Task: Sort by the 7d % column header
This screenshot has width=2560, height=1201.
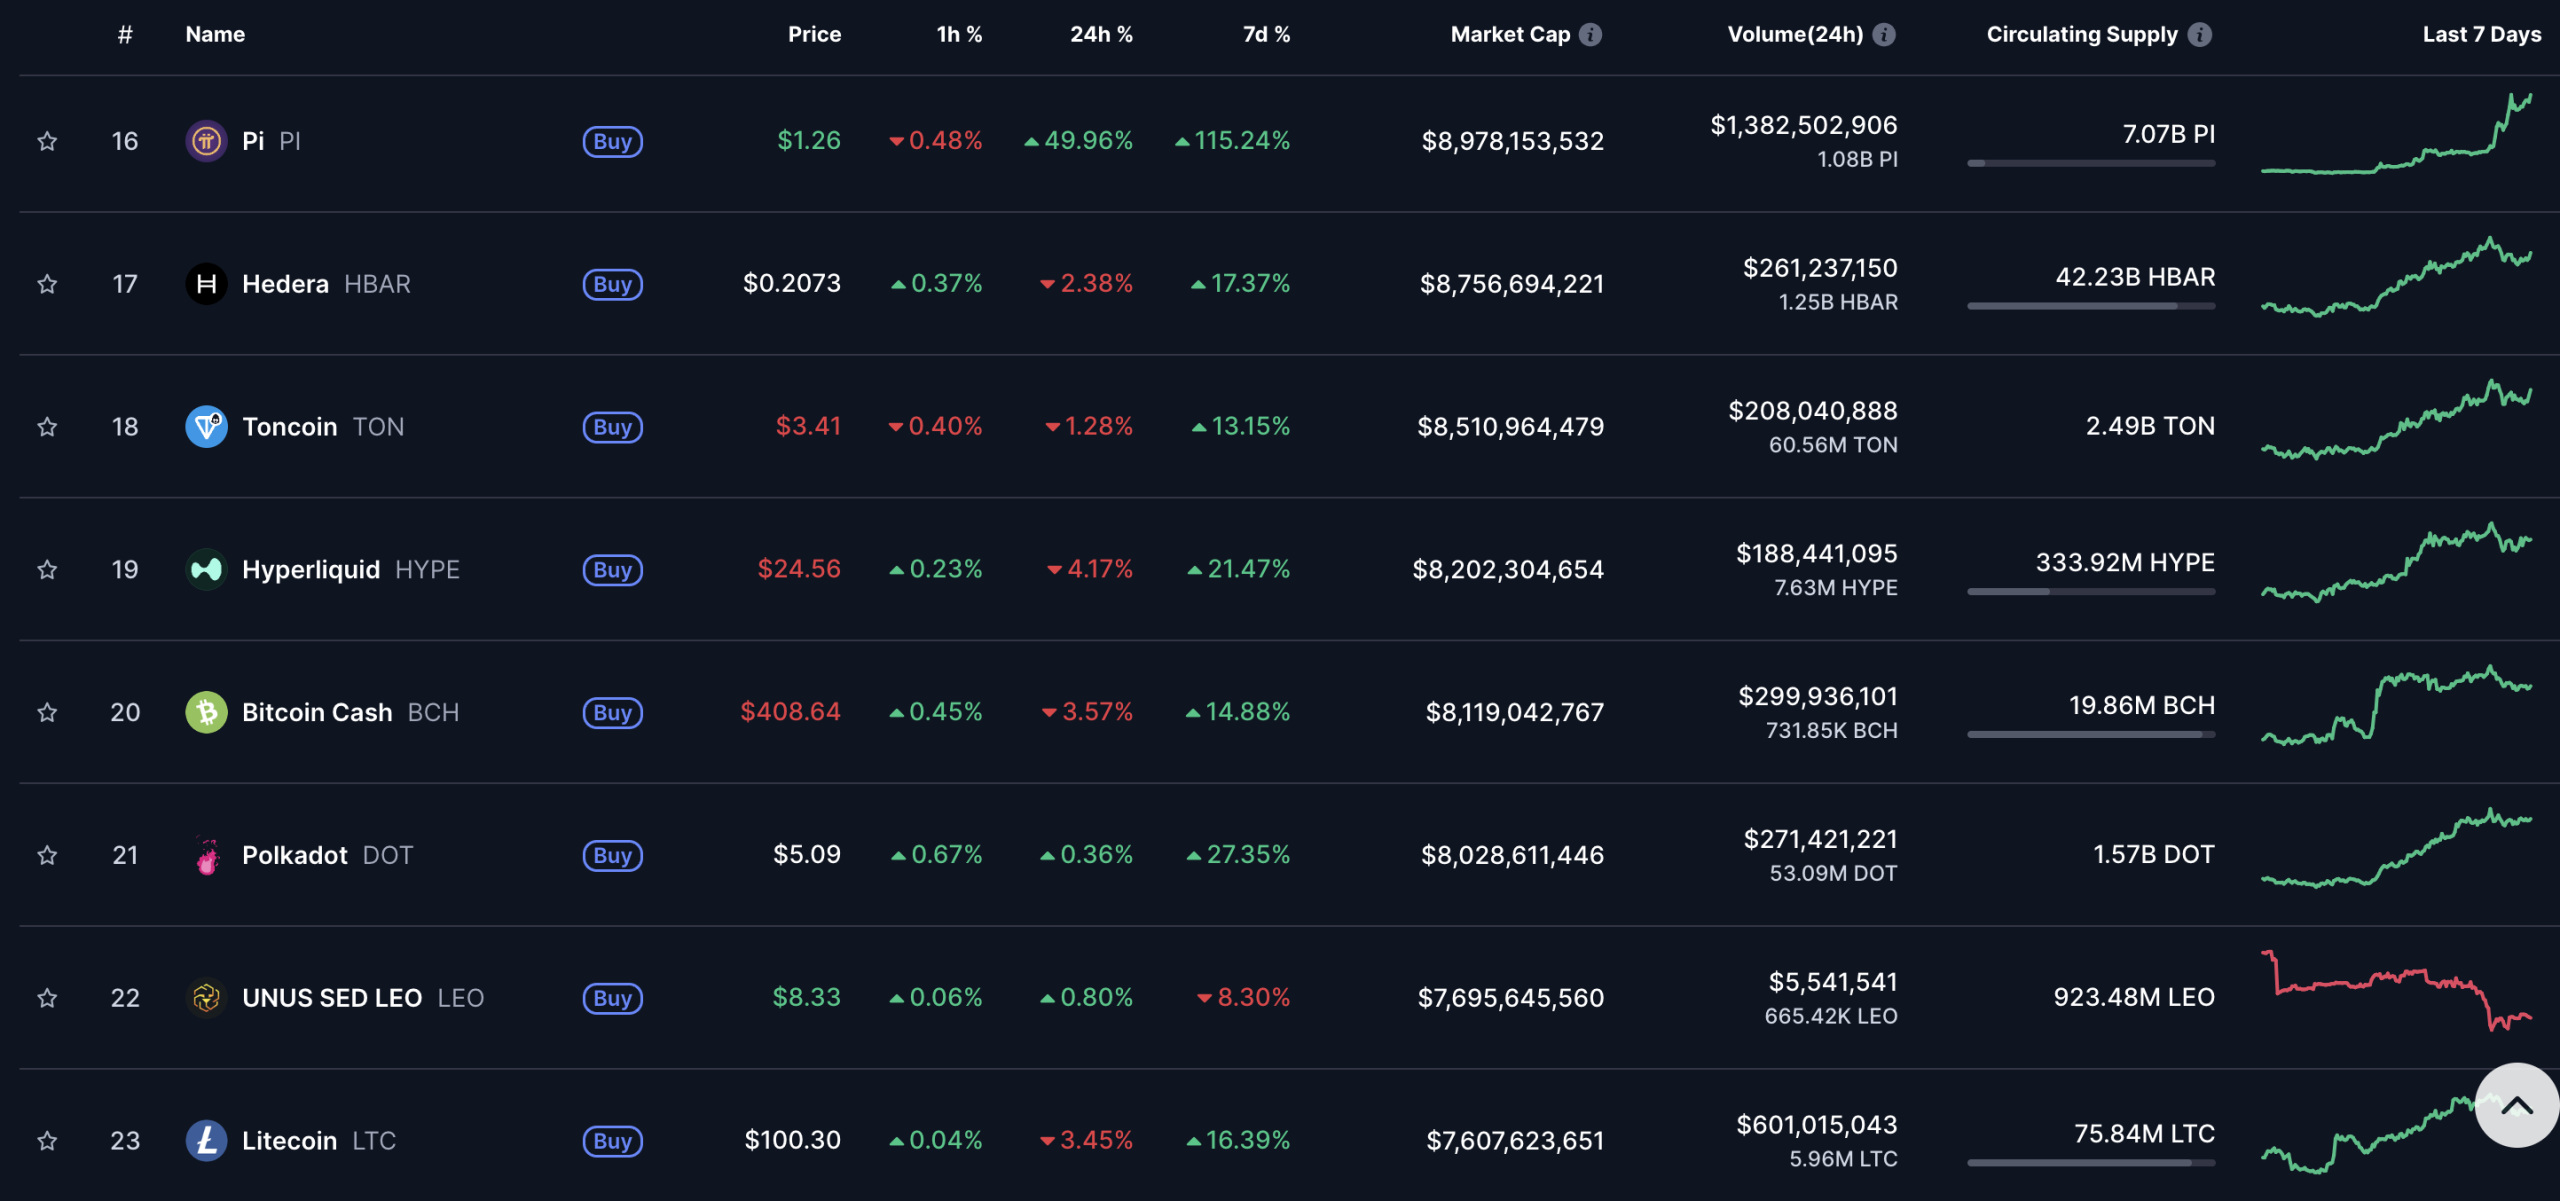Action: [1265, 35]
